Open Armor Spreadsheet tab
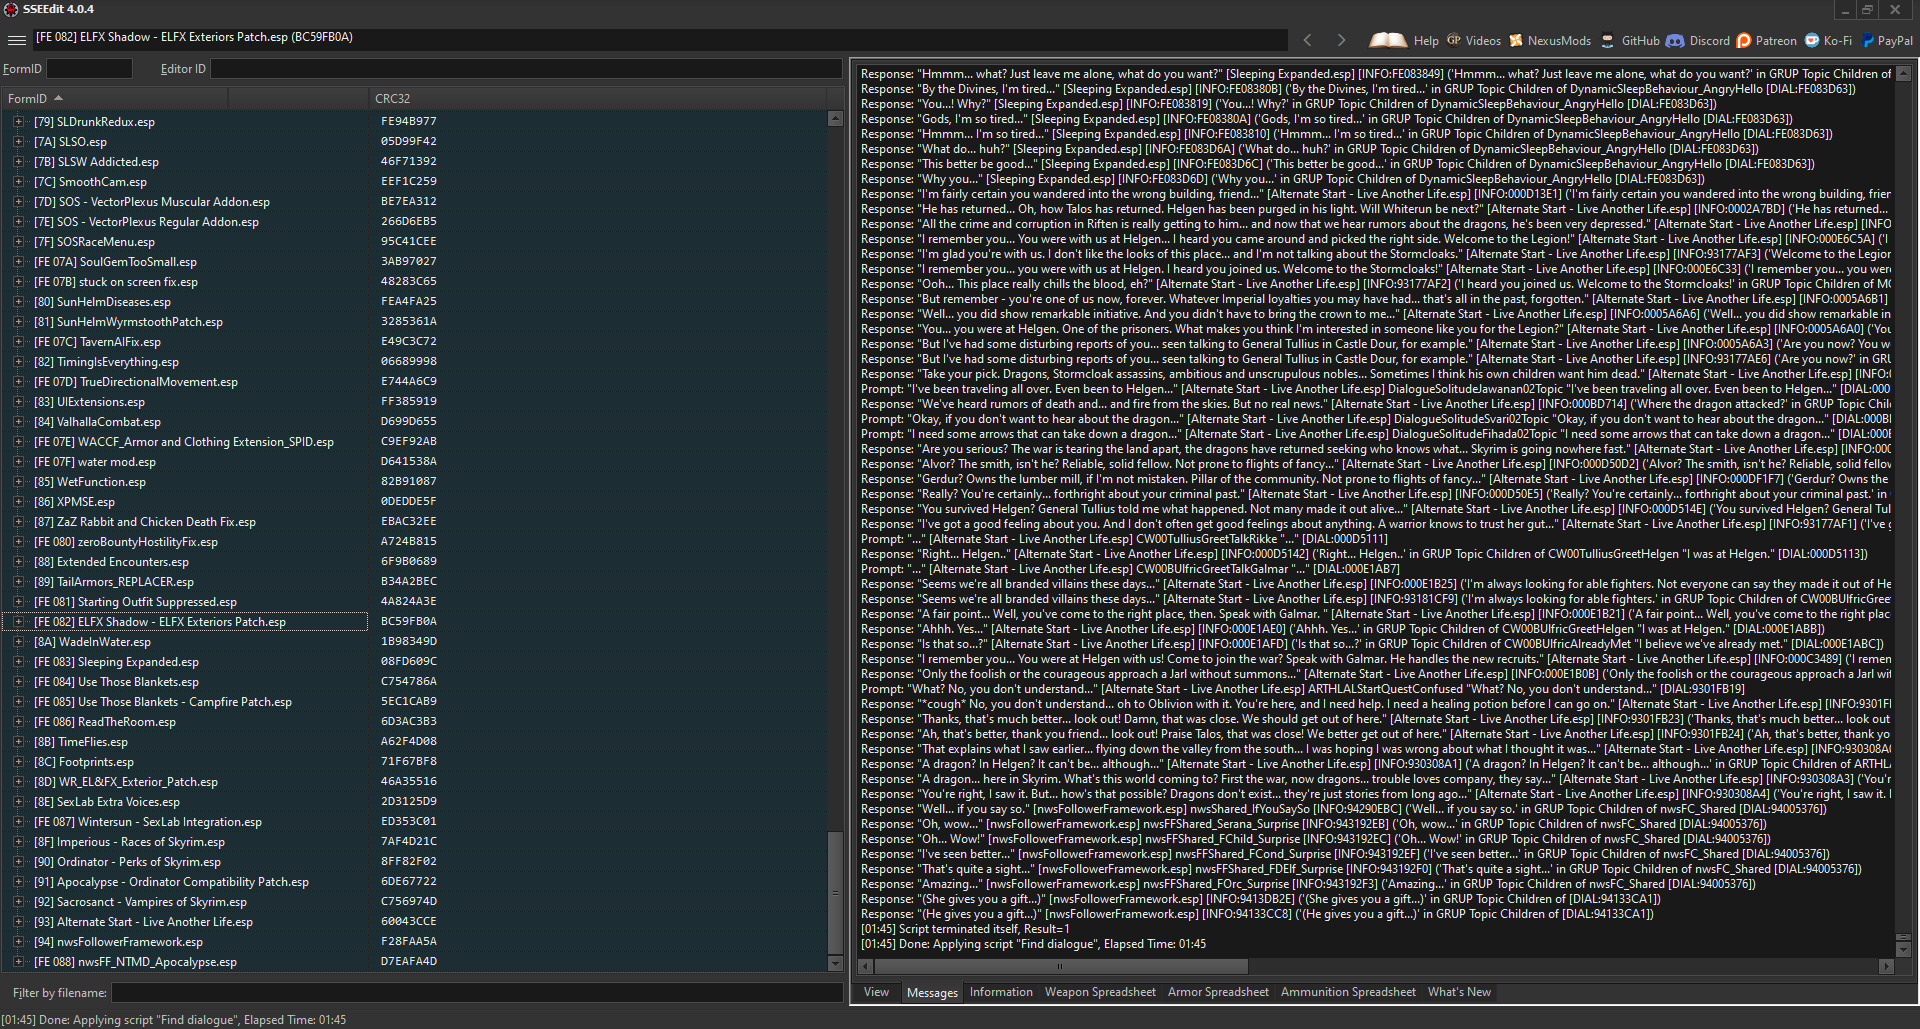Image resolution: width=1920 pixels, height=1029 pixels. (1218, 992)
